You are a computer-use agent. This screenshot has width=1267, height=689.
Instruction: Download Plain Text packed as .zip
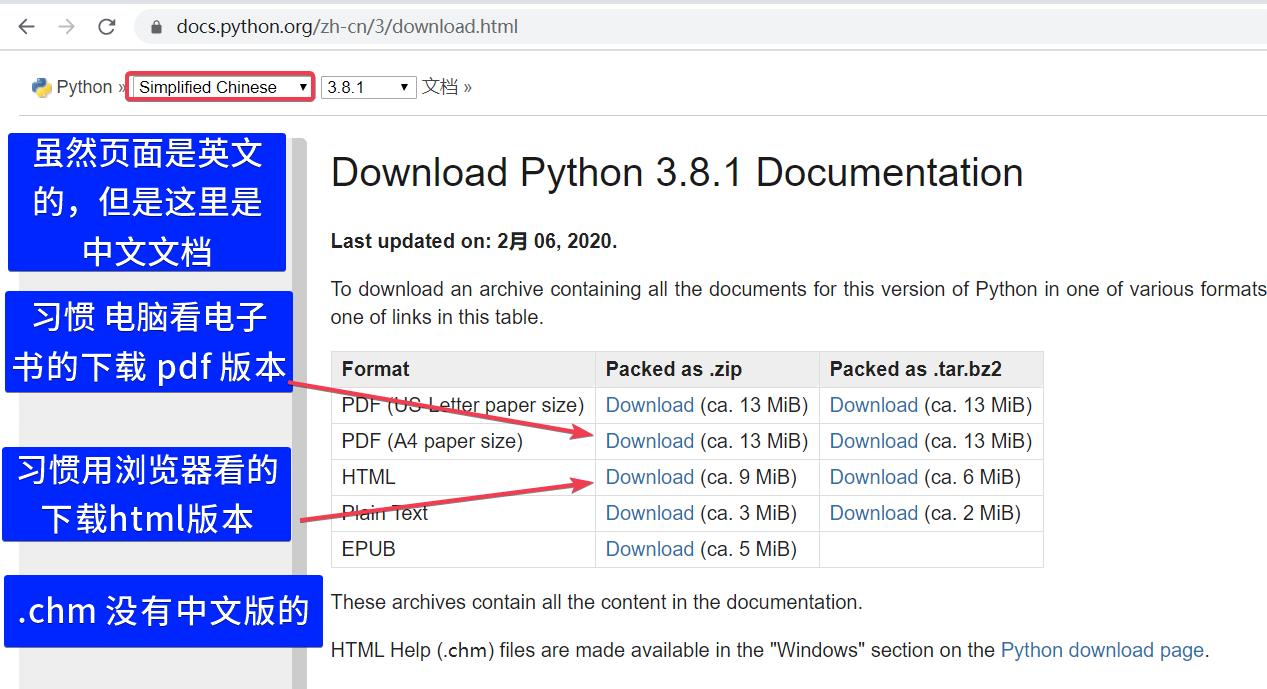pyautogui.click(x=649, y=513)
